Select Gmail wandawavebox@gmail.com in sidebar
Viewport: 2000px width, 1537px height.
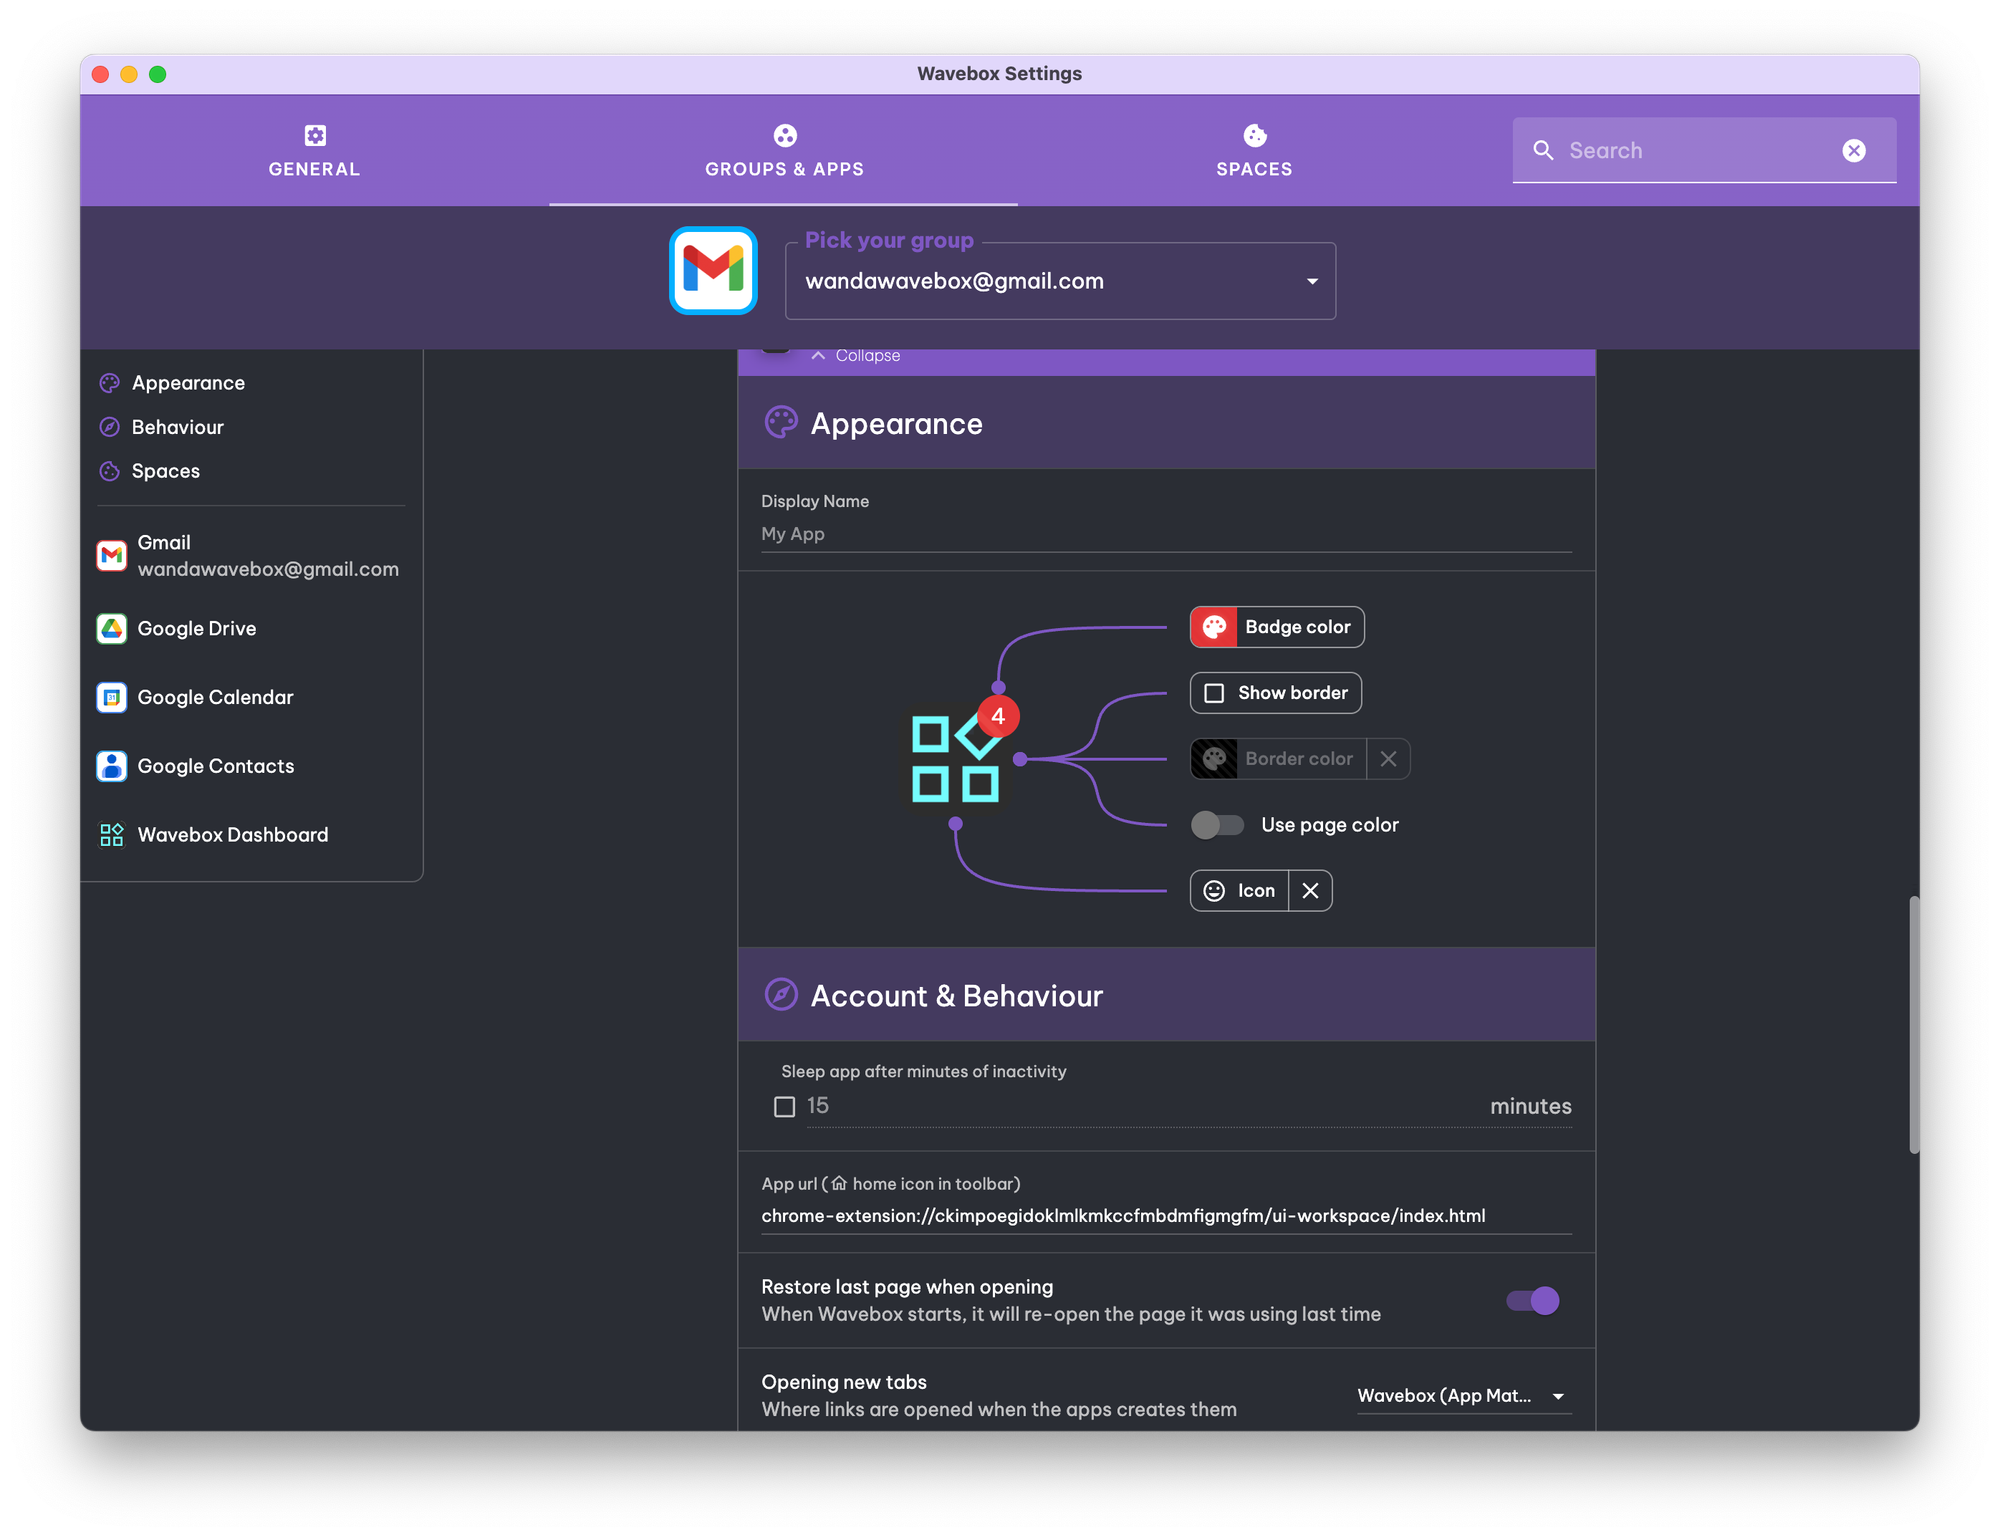click(x=250, y=556)
